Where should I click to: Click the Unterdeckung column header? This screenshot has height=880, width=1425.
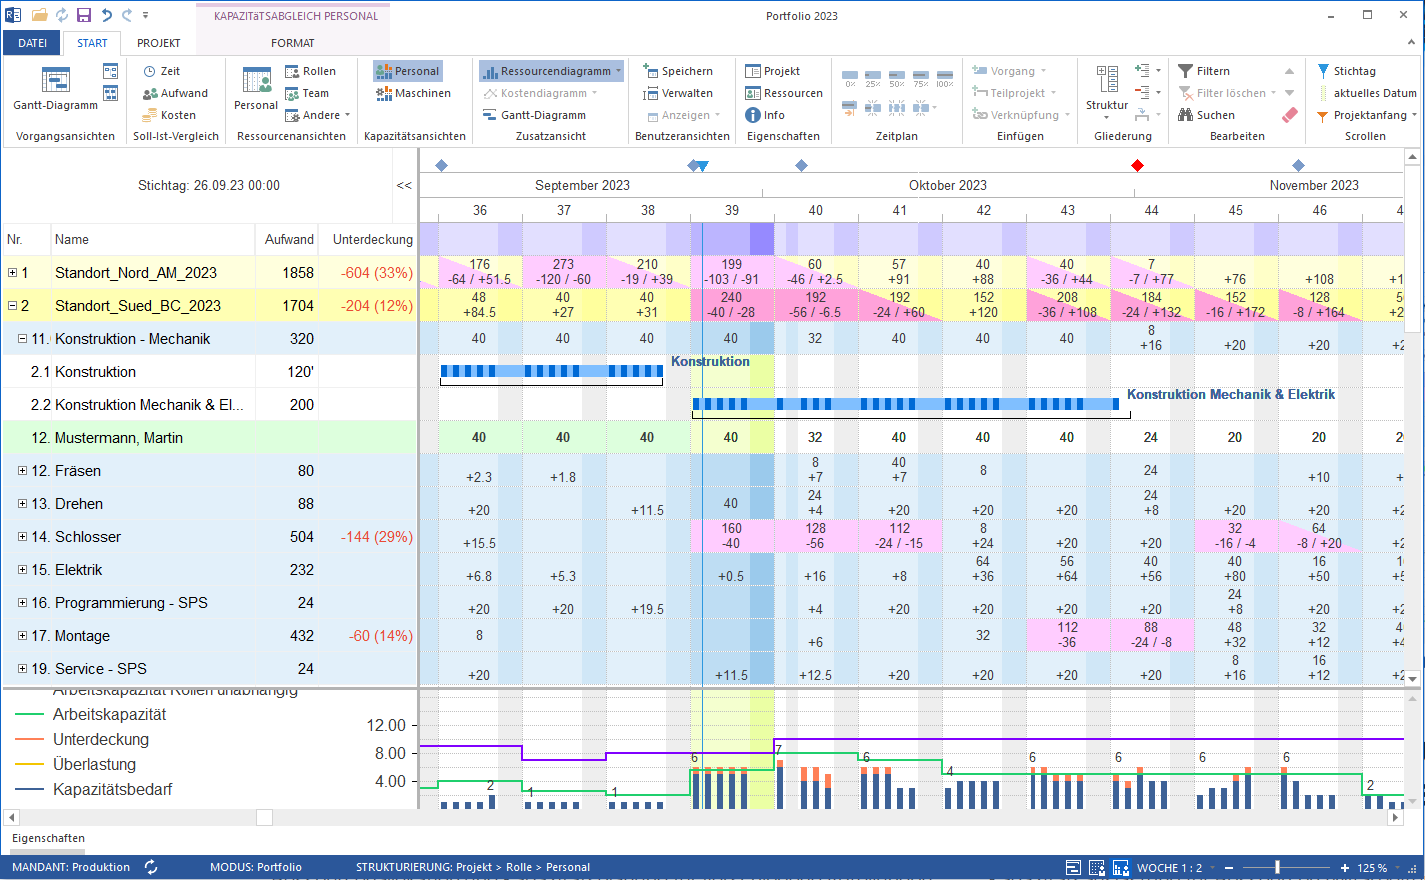(370, 239)
